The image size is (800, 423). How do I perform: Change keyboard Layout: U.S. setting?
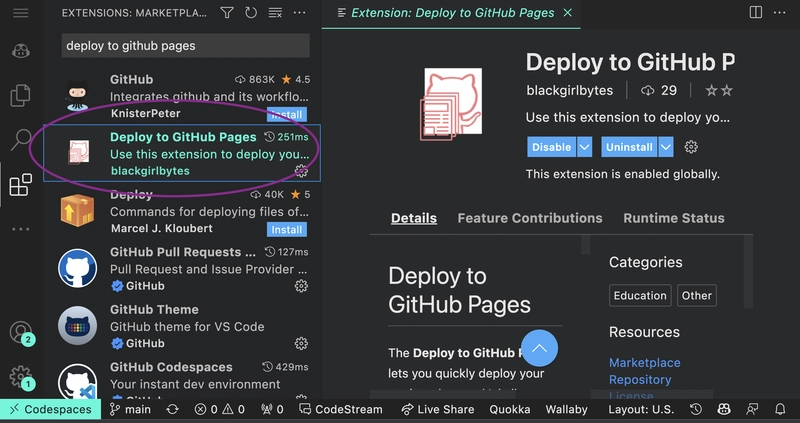(x=641, y=409)
